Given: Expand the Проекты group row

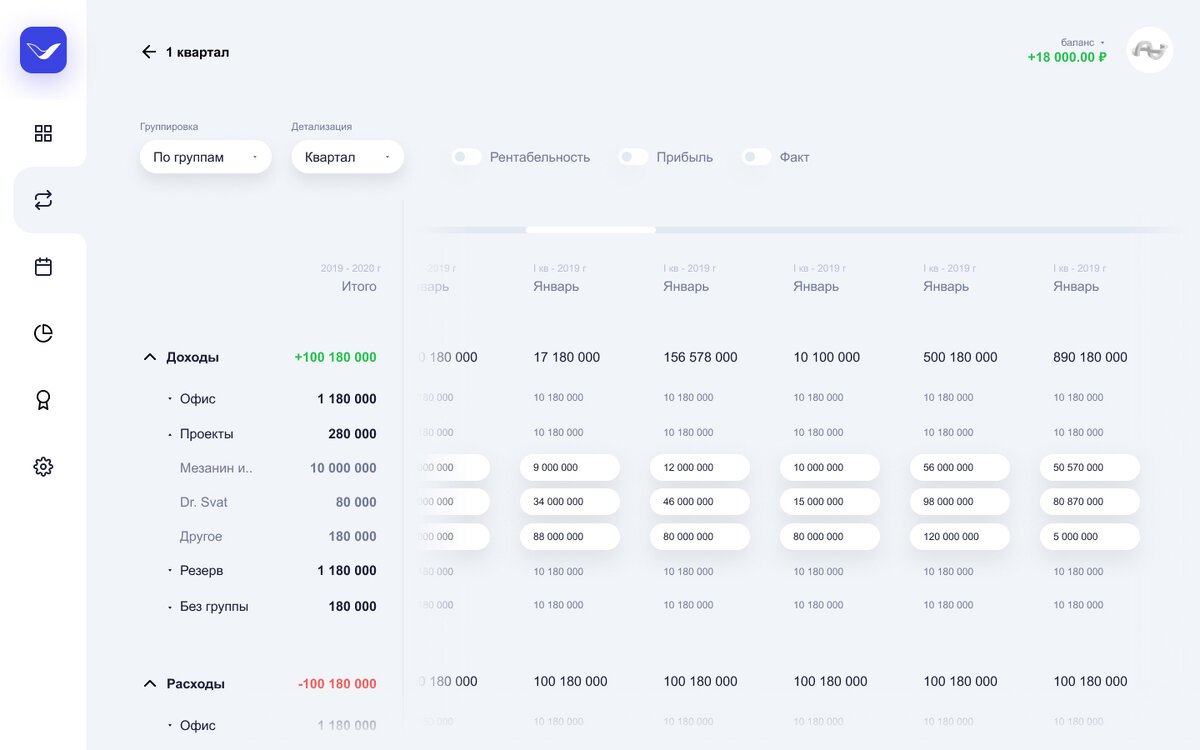Looking at the screenshot, I should (170, 434).
